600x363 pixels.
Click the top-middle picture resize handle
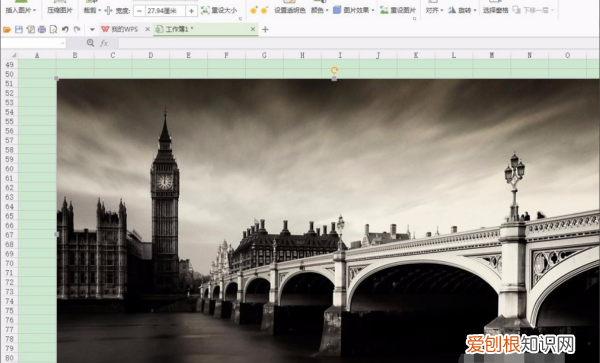pos(334,78)
